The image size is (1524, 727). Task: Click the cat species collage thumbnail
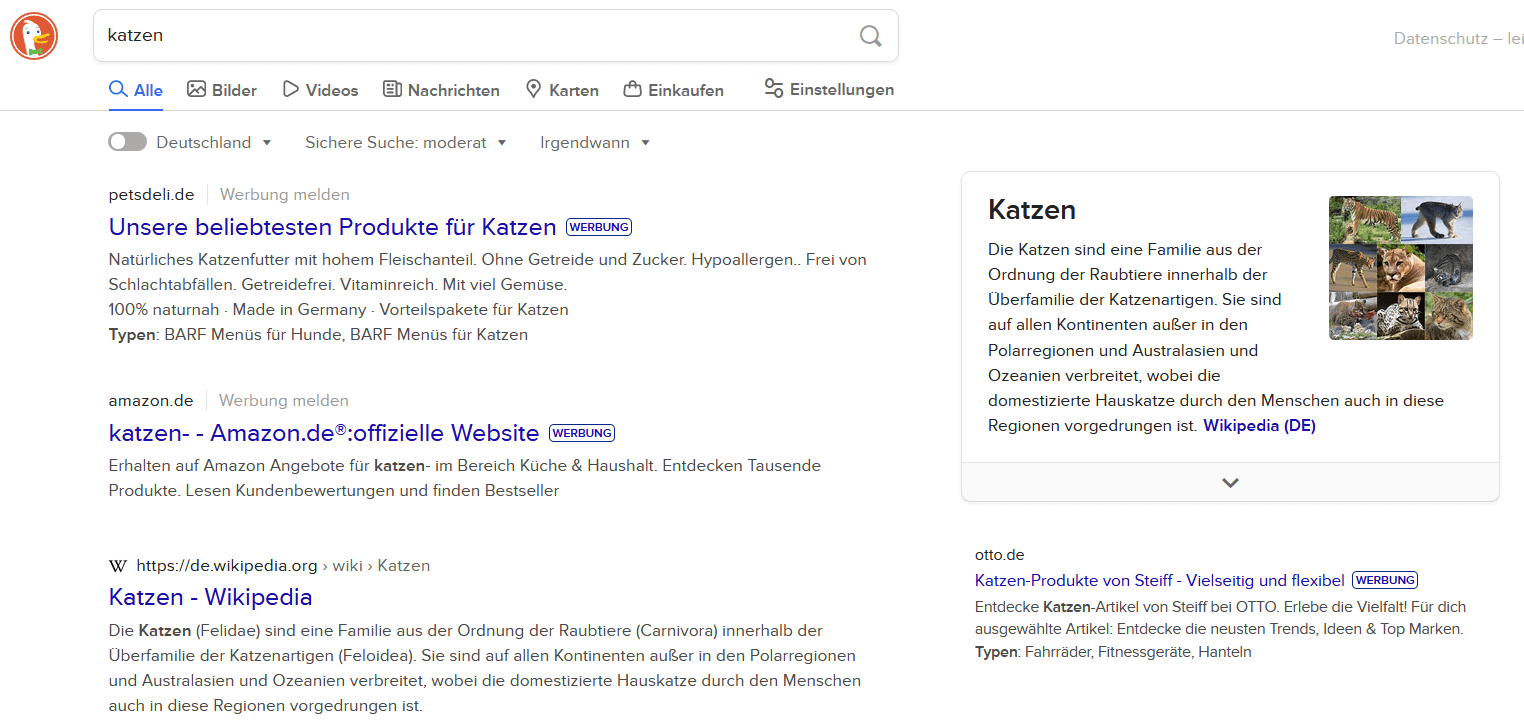1401,268
